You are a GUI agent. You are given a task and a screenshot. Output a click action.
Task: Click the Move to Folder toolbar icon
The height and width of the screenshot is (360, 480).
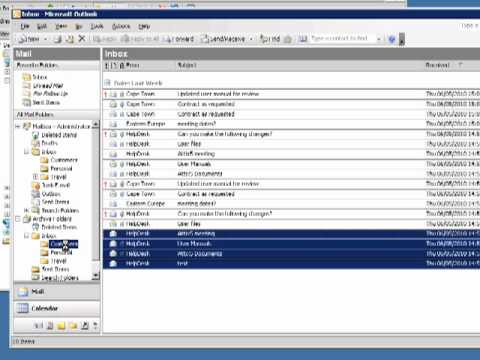point(69,39)
